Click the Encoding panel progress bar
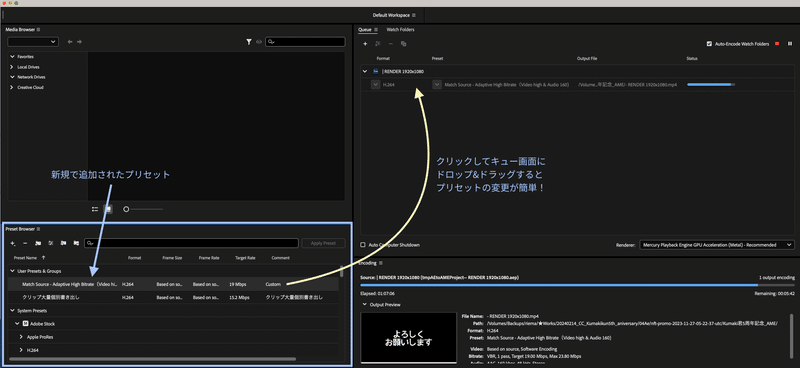 (x=577, y=285)
